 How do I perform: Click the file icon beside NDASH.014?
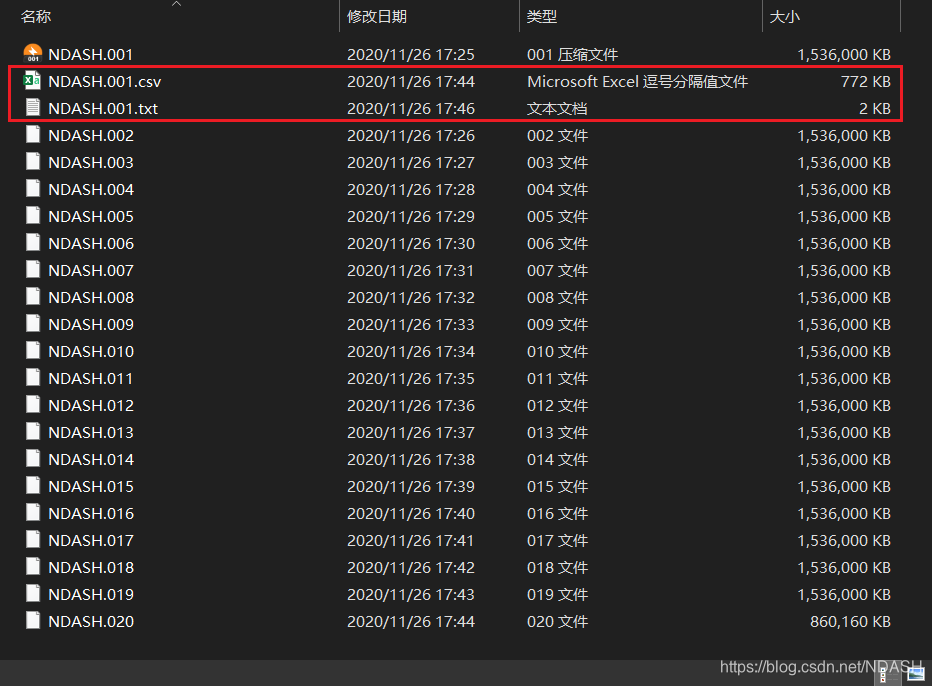coord(33,459)
